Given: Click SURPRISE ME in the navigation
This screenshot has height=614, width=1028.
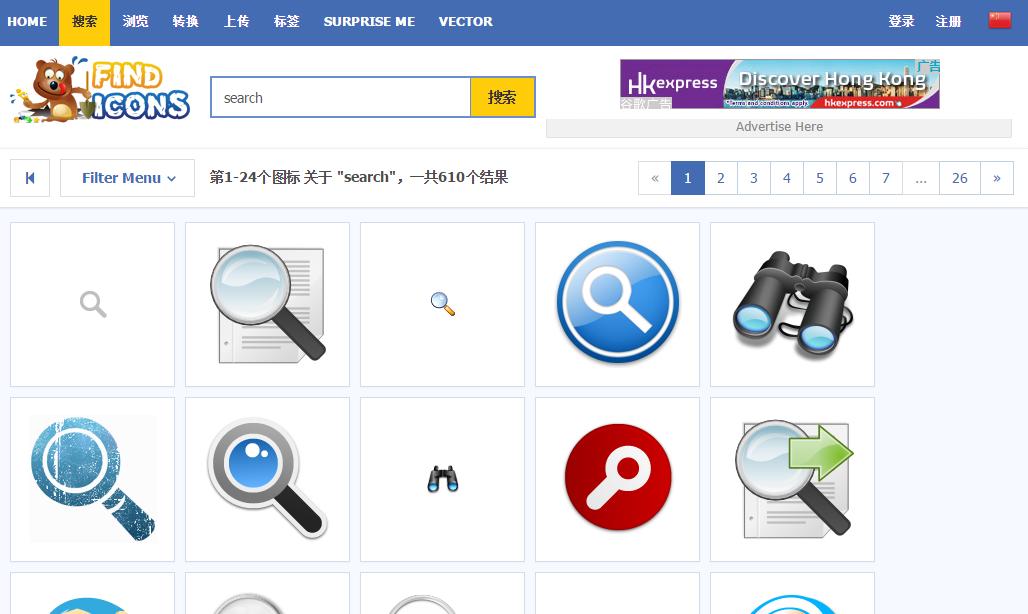Looking at the screenshot, I should [x=369, y=22].
